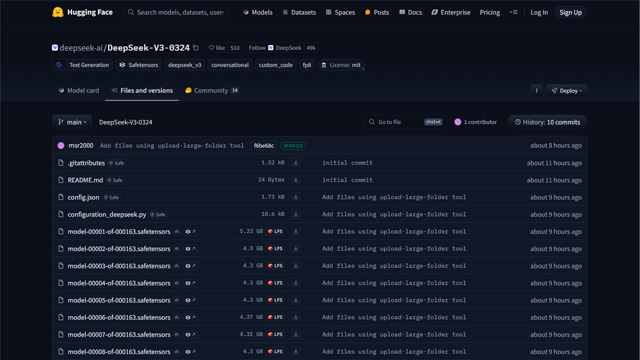Open the main branch dropdown

coord(72,122)
